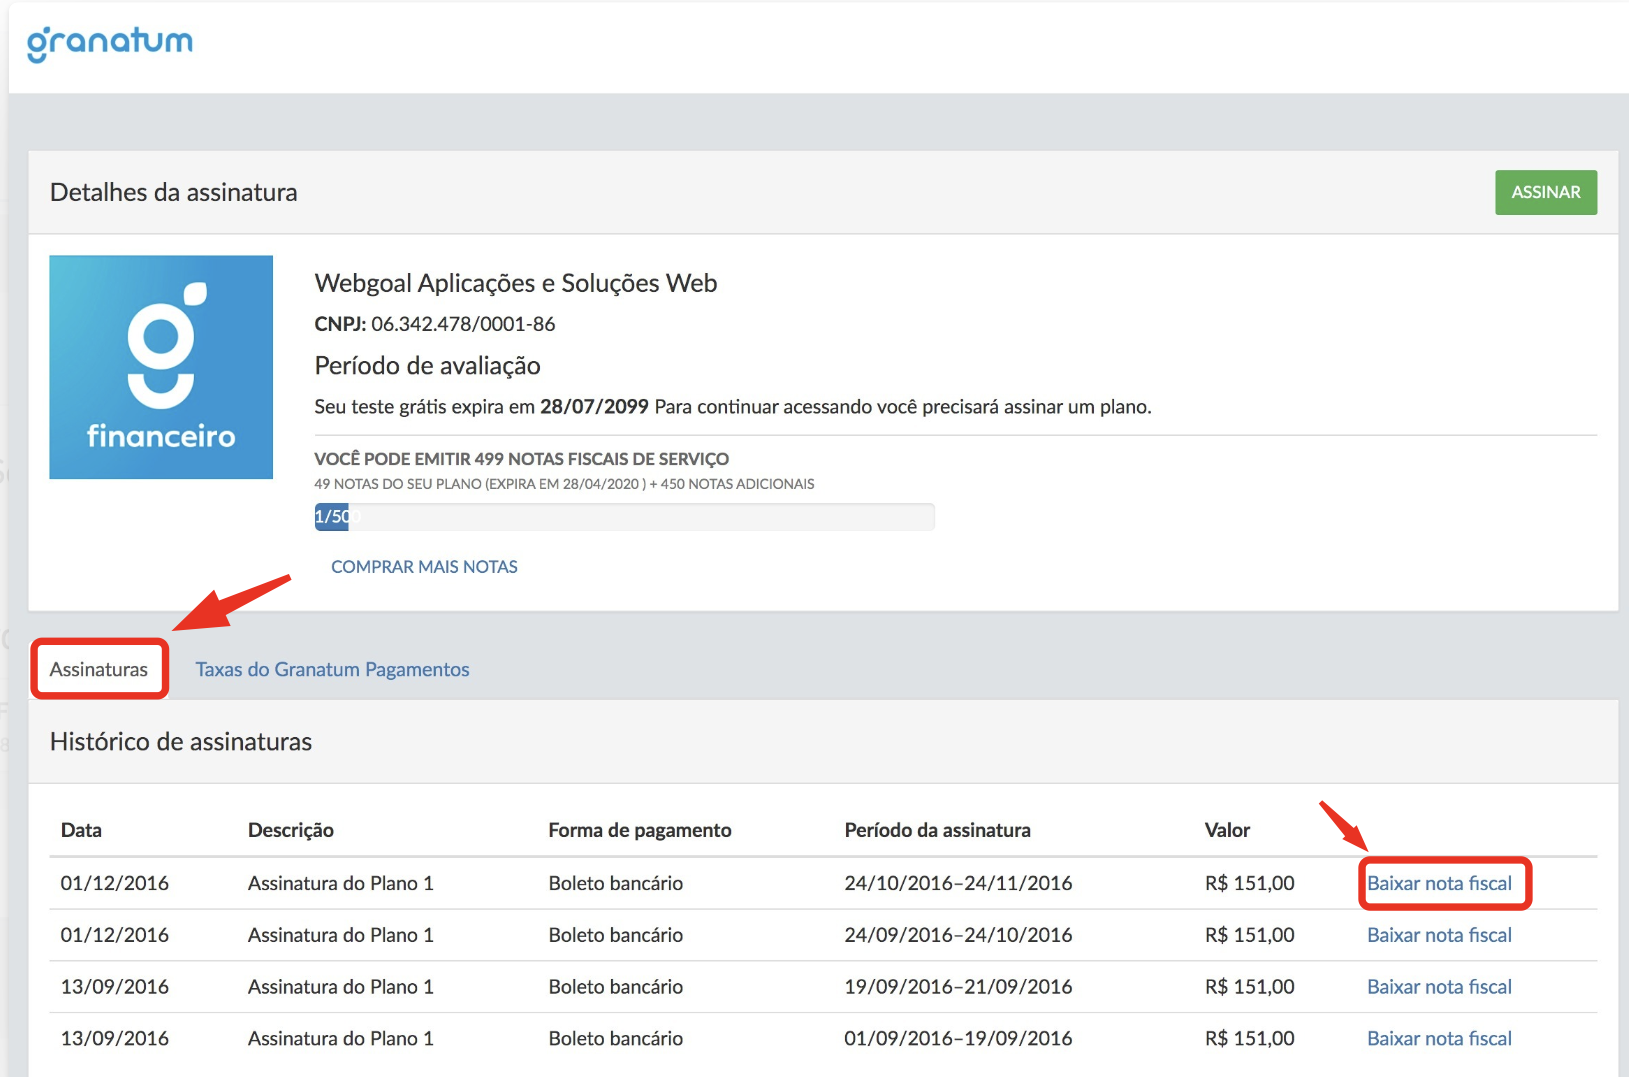Select the Assinaturas tab
Viewport: 1629px width, 1077px height.
pyautogui.click(x=99, y=669)
